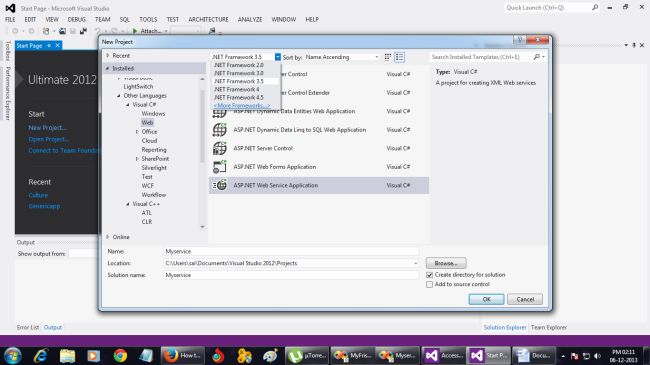
Task: Click ASP.NET Web Service Application icon
Action: coord(219,185)
